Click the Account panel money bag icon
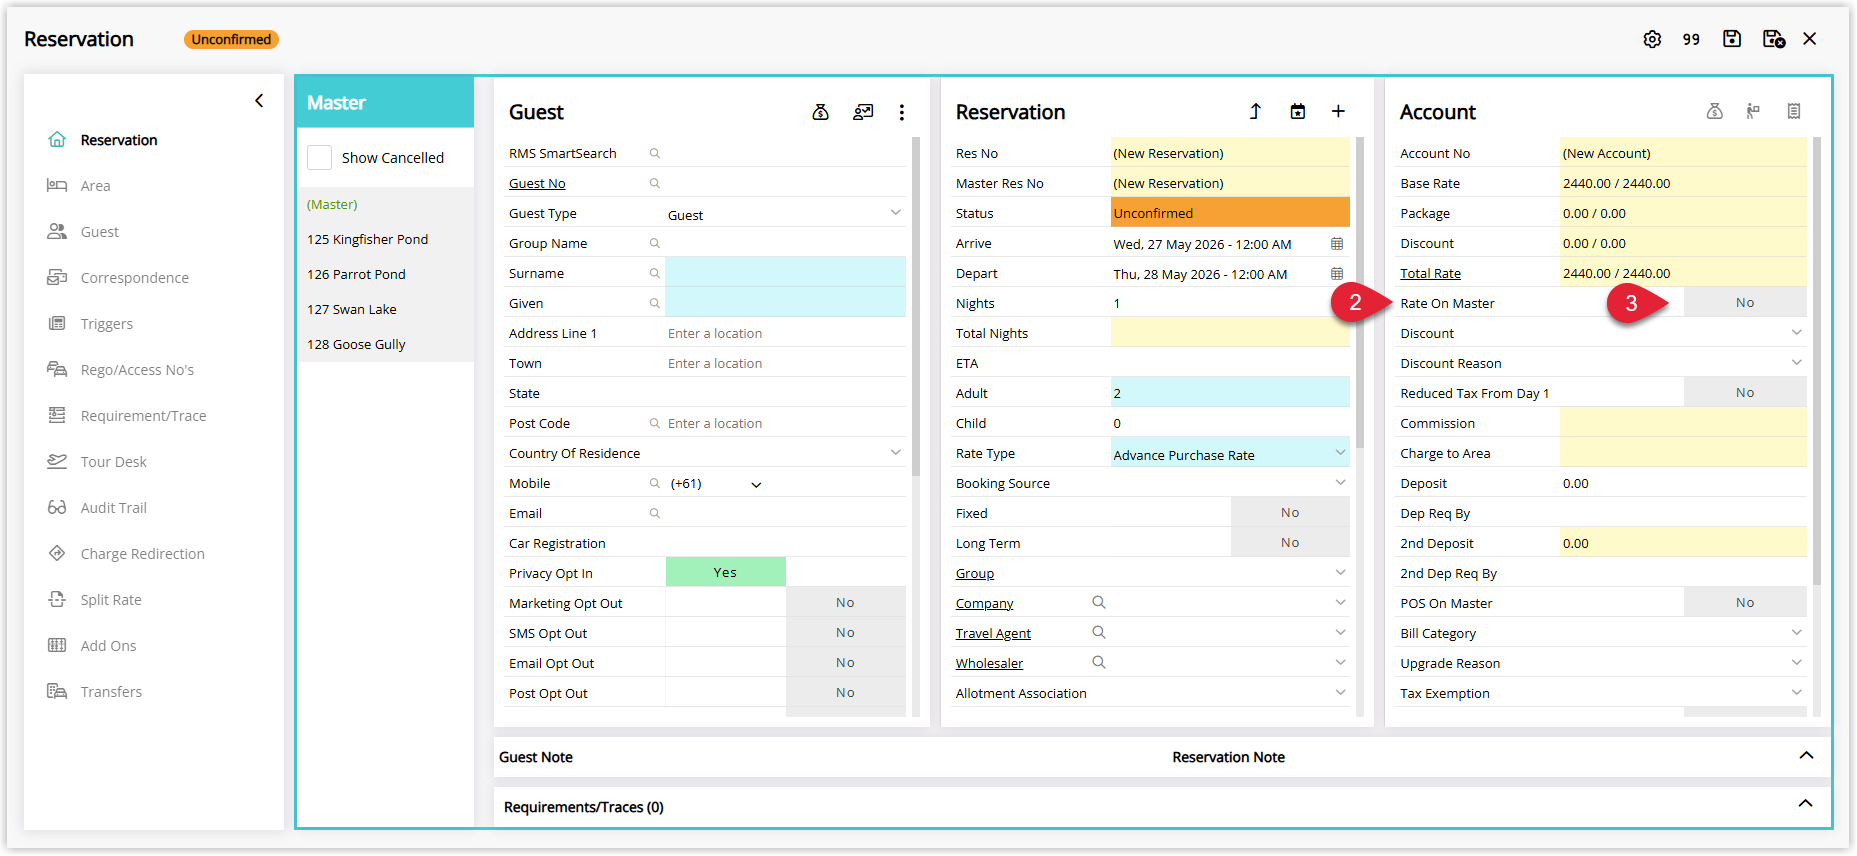This screenshot has height=856, width=1857. pyautogui.click(x=1715, y=112)
